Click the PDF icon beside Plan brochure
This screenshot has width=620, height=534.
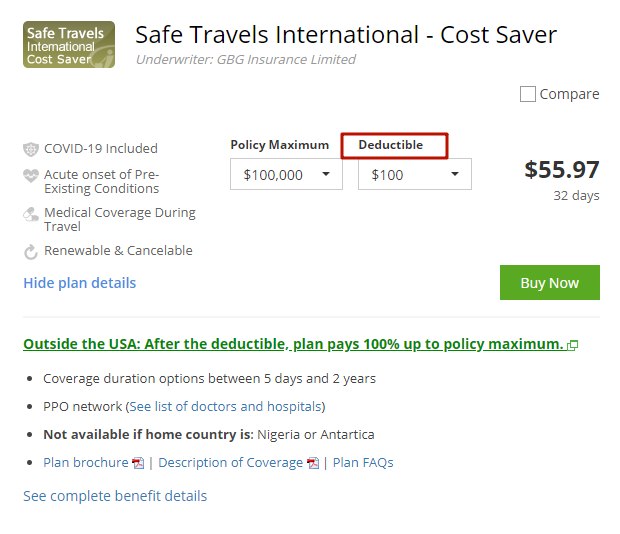[138, 463]
